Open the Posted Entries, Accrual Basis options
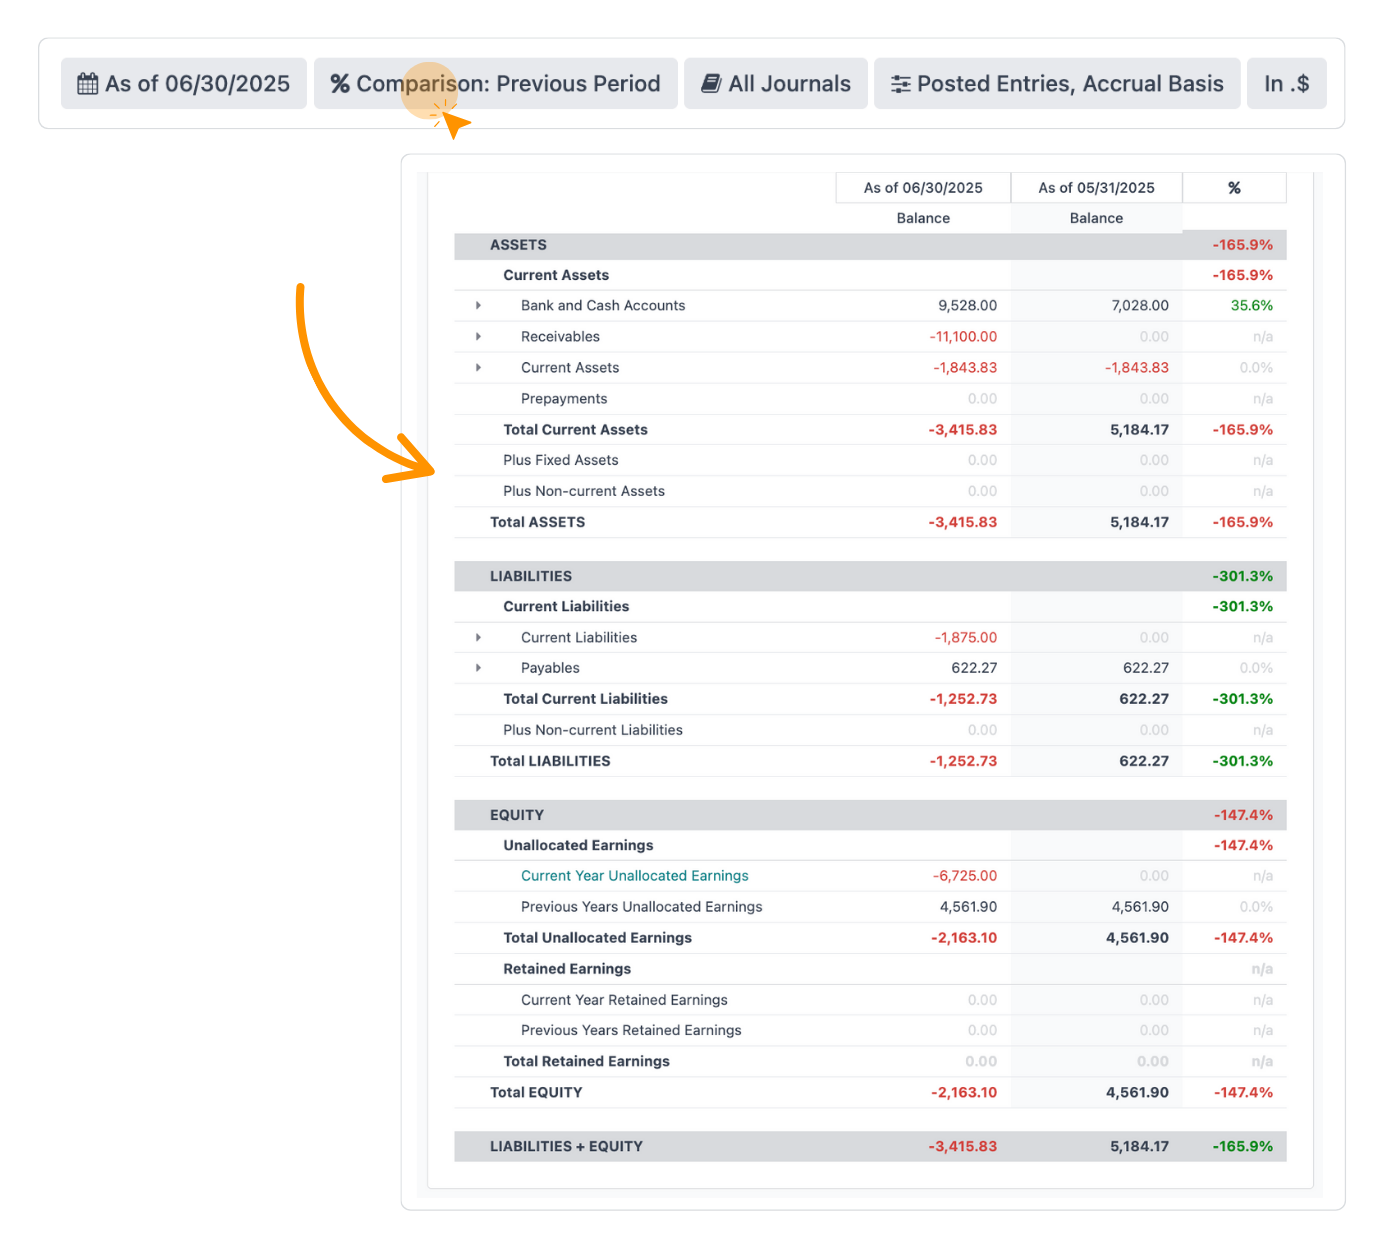This screenshot has width=1384, height=1248. click(1057, 83)
